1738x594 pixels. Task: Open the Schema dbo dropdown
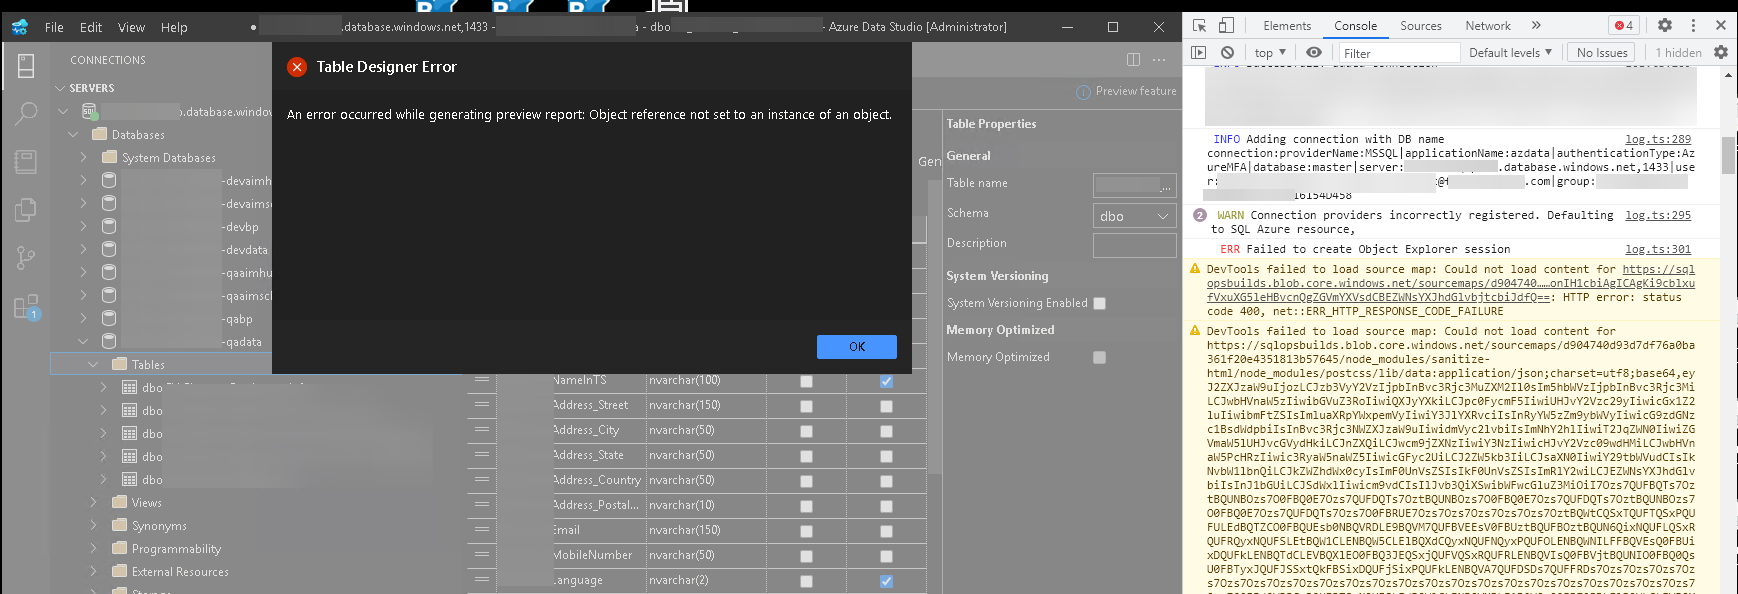click(x=1134, y=216)
